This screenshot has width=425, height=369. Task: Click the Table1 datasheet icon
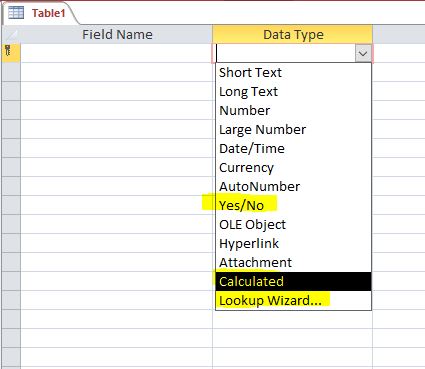point(16,13)
